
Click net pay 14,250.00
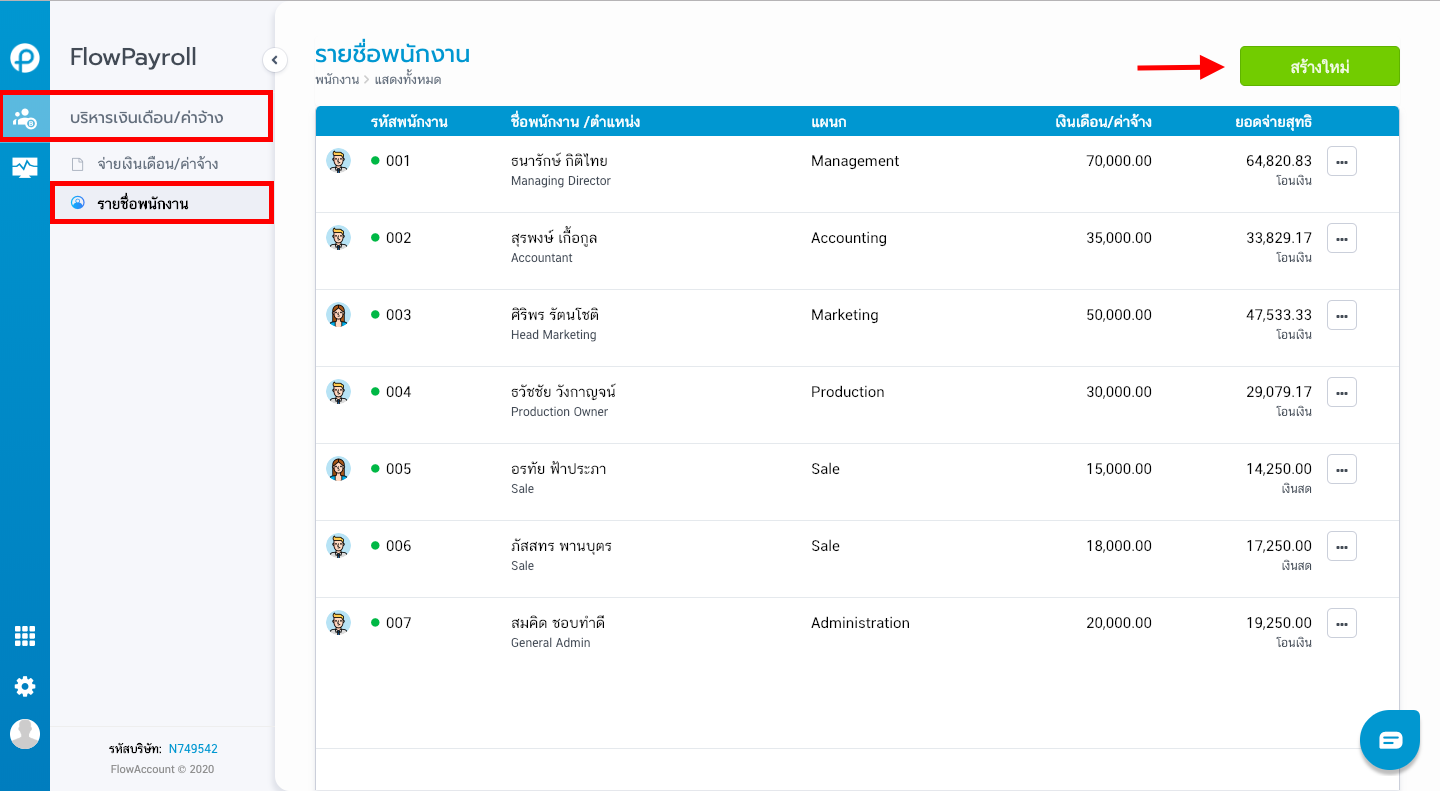click(1279, 469)
